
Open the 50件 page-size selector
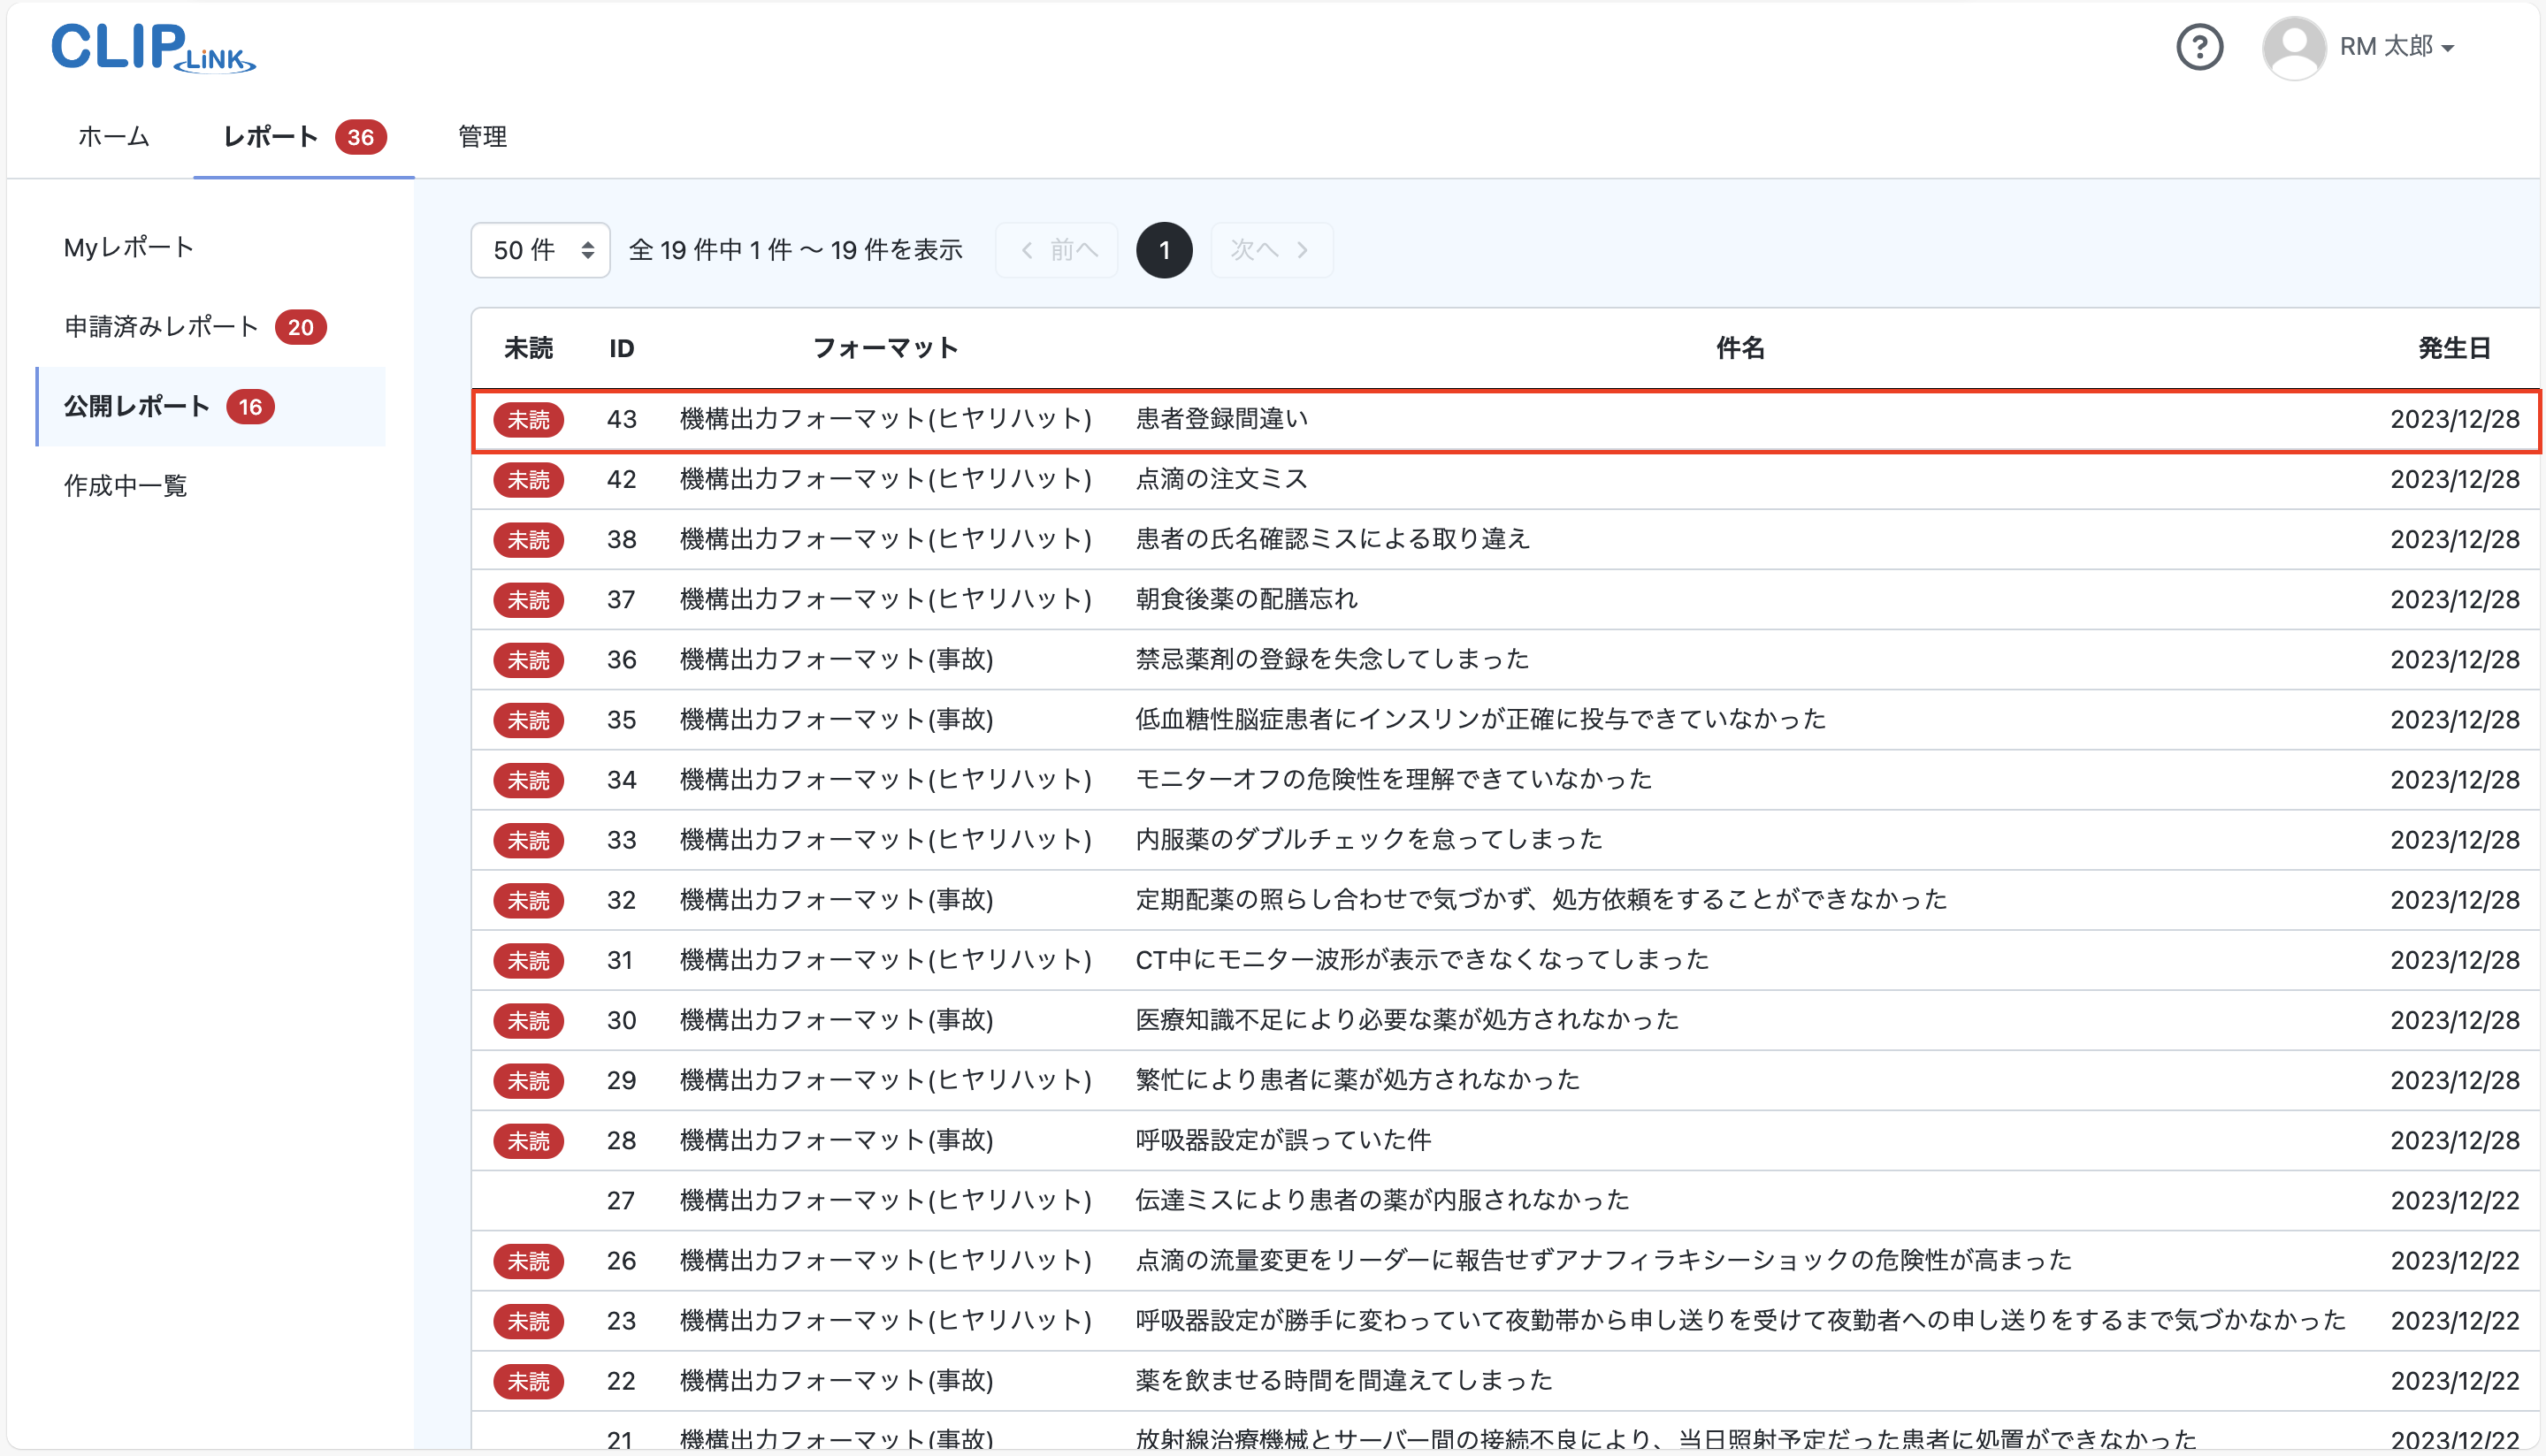pos(540,249)
